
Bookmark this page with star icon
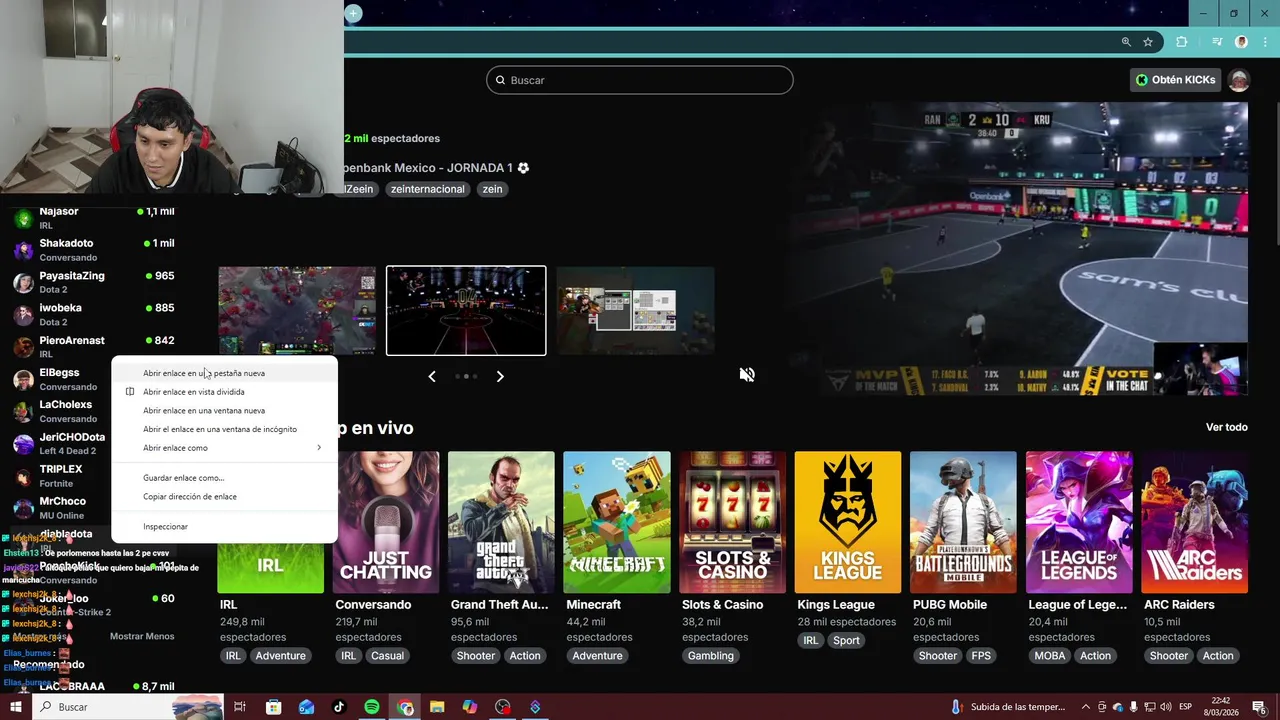click(1148, 42)
